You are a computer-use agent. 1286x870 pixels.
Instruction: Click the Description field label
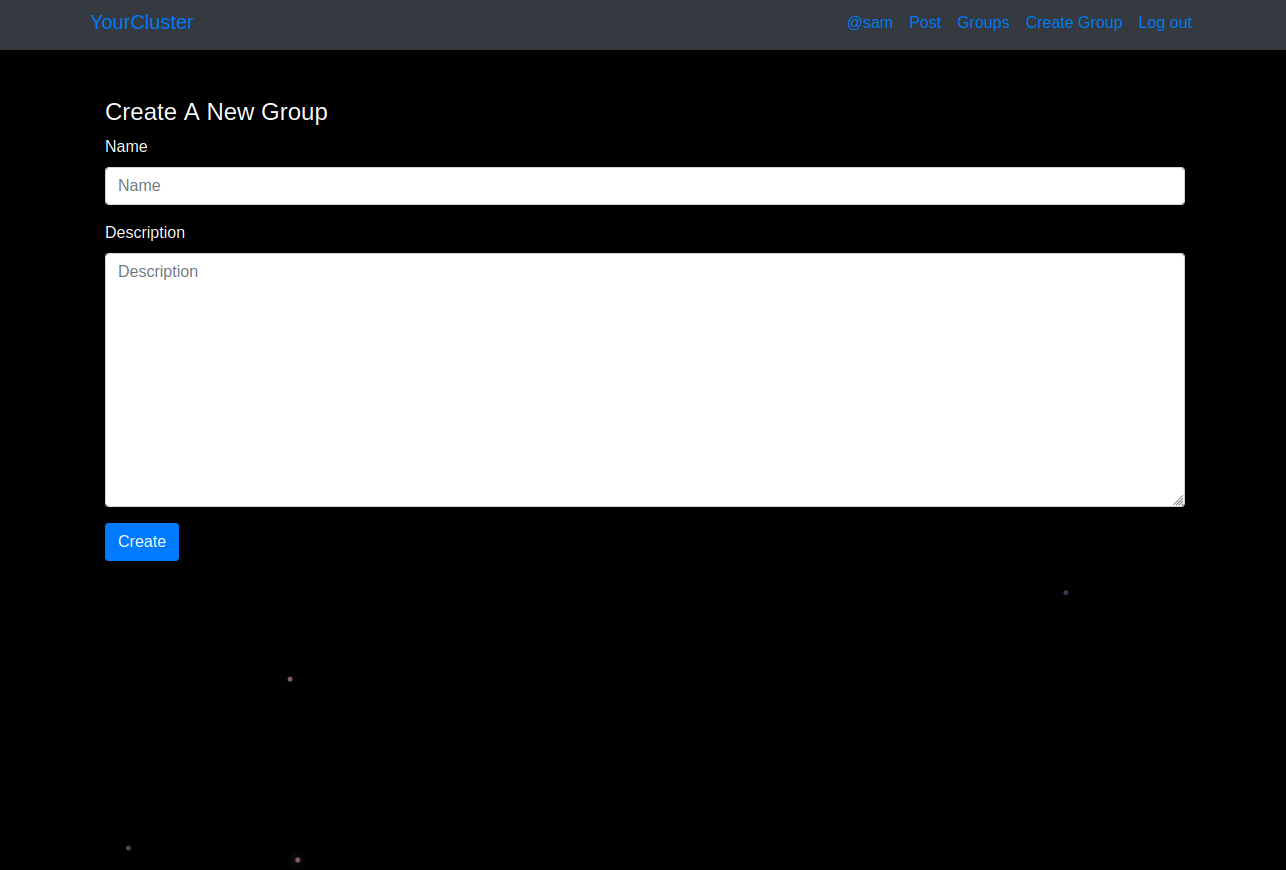coord(145,232)
